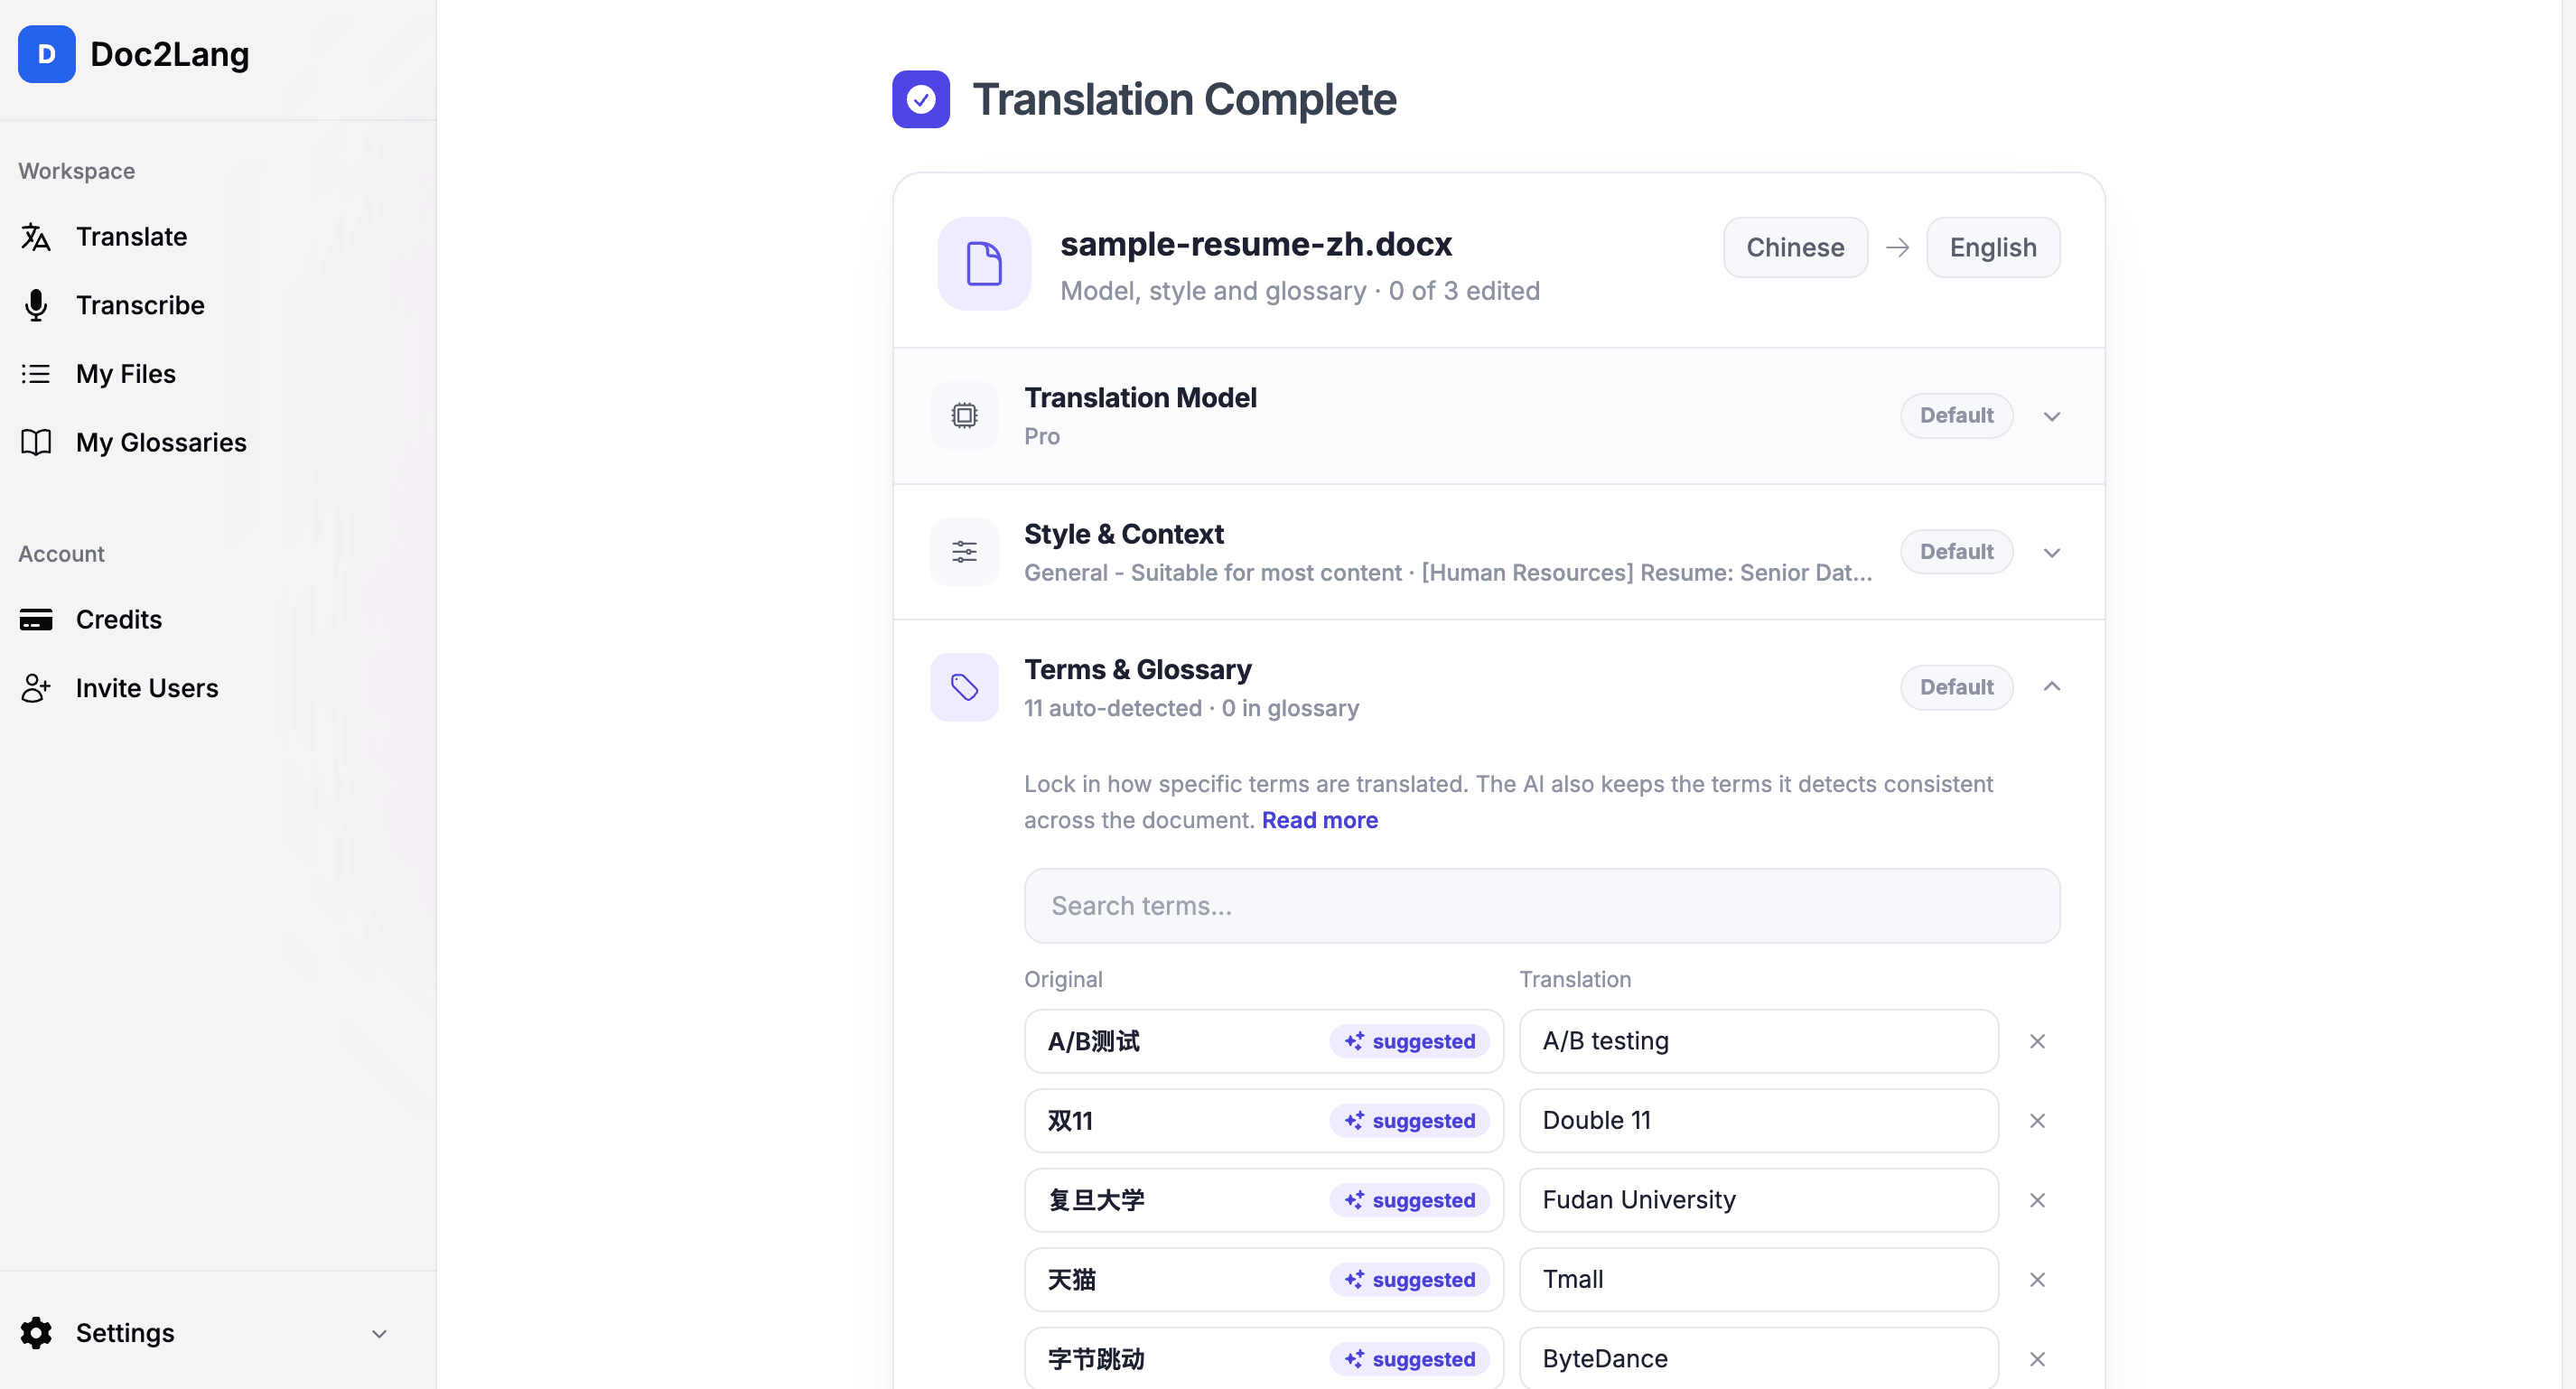Click the Double 11 translation field
The height and width of the screenshot is (1389, 2576).
[x=1758, y=1121]
